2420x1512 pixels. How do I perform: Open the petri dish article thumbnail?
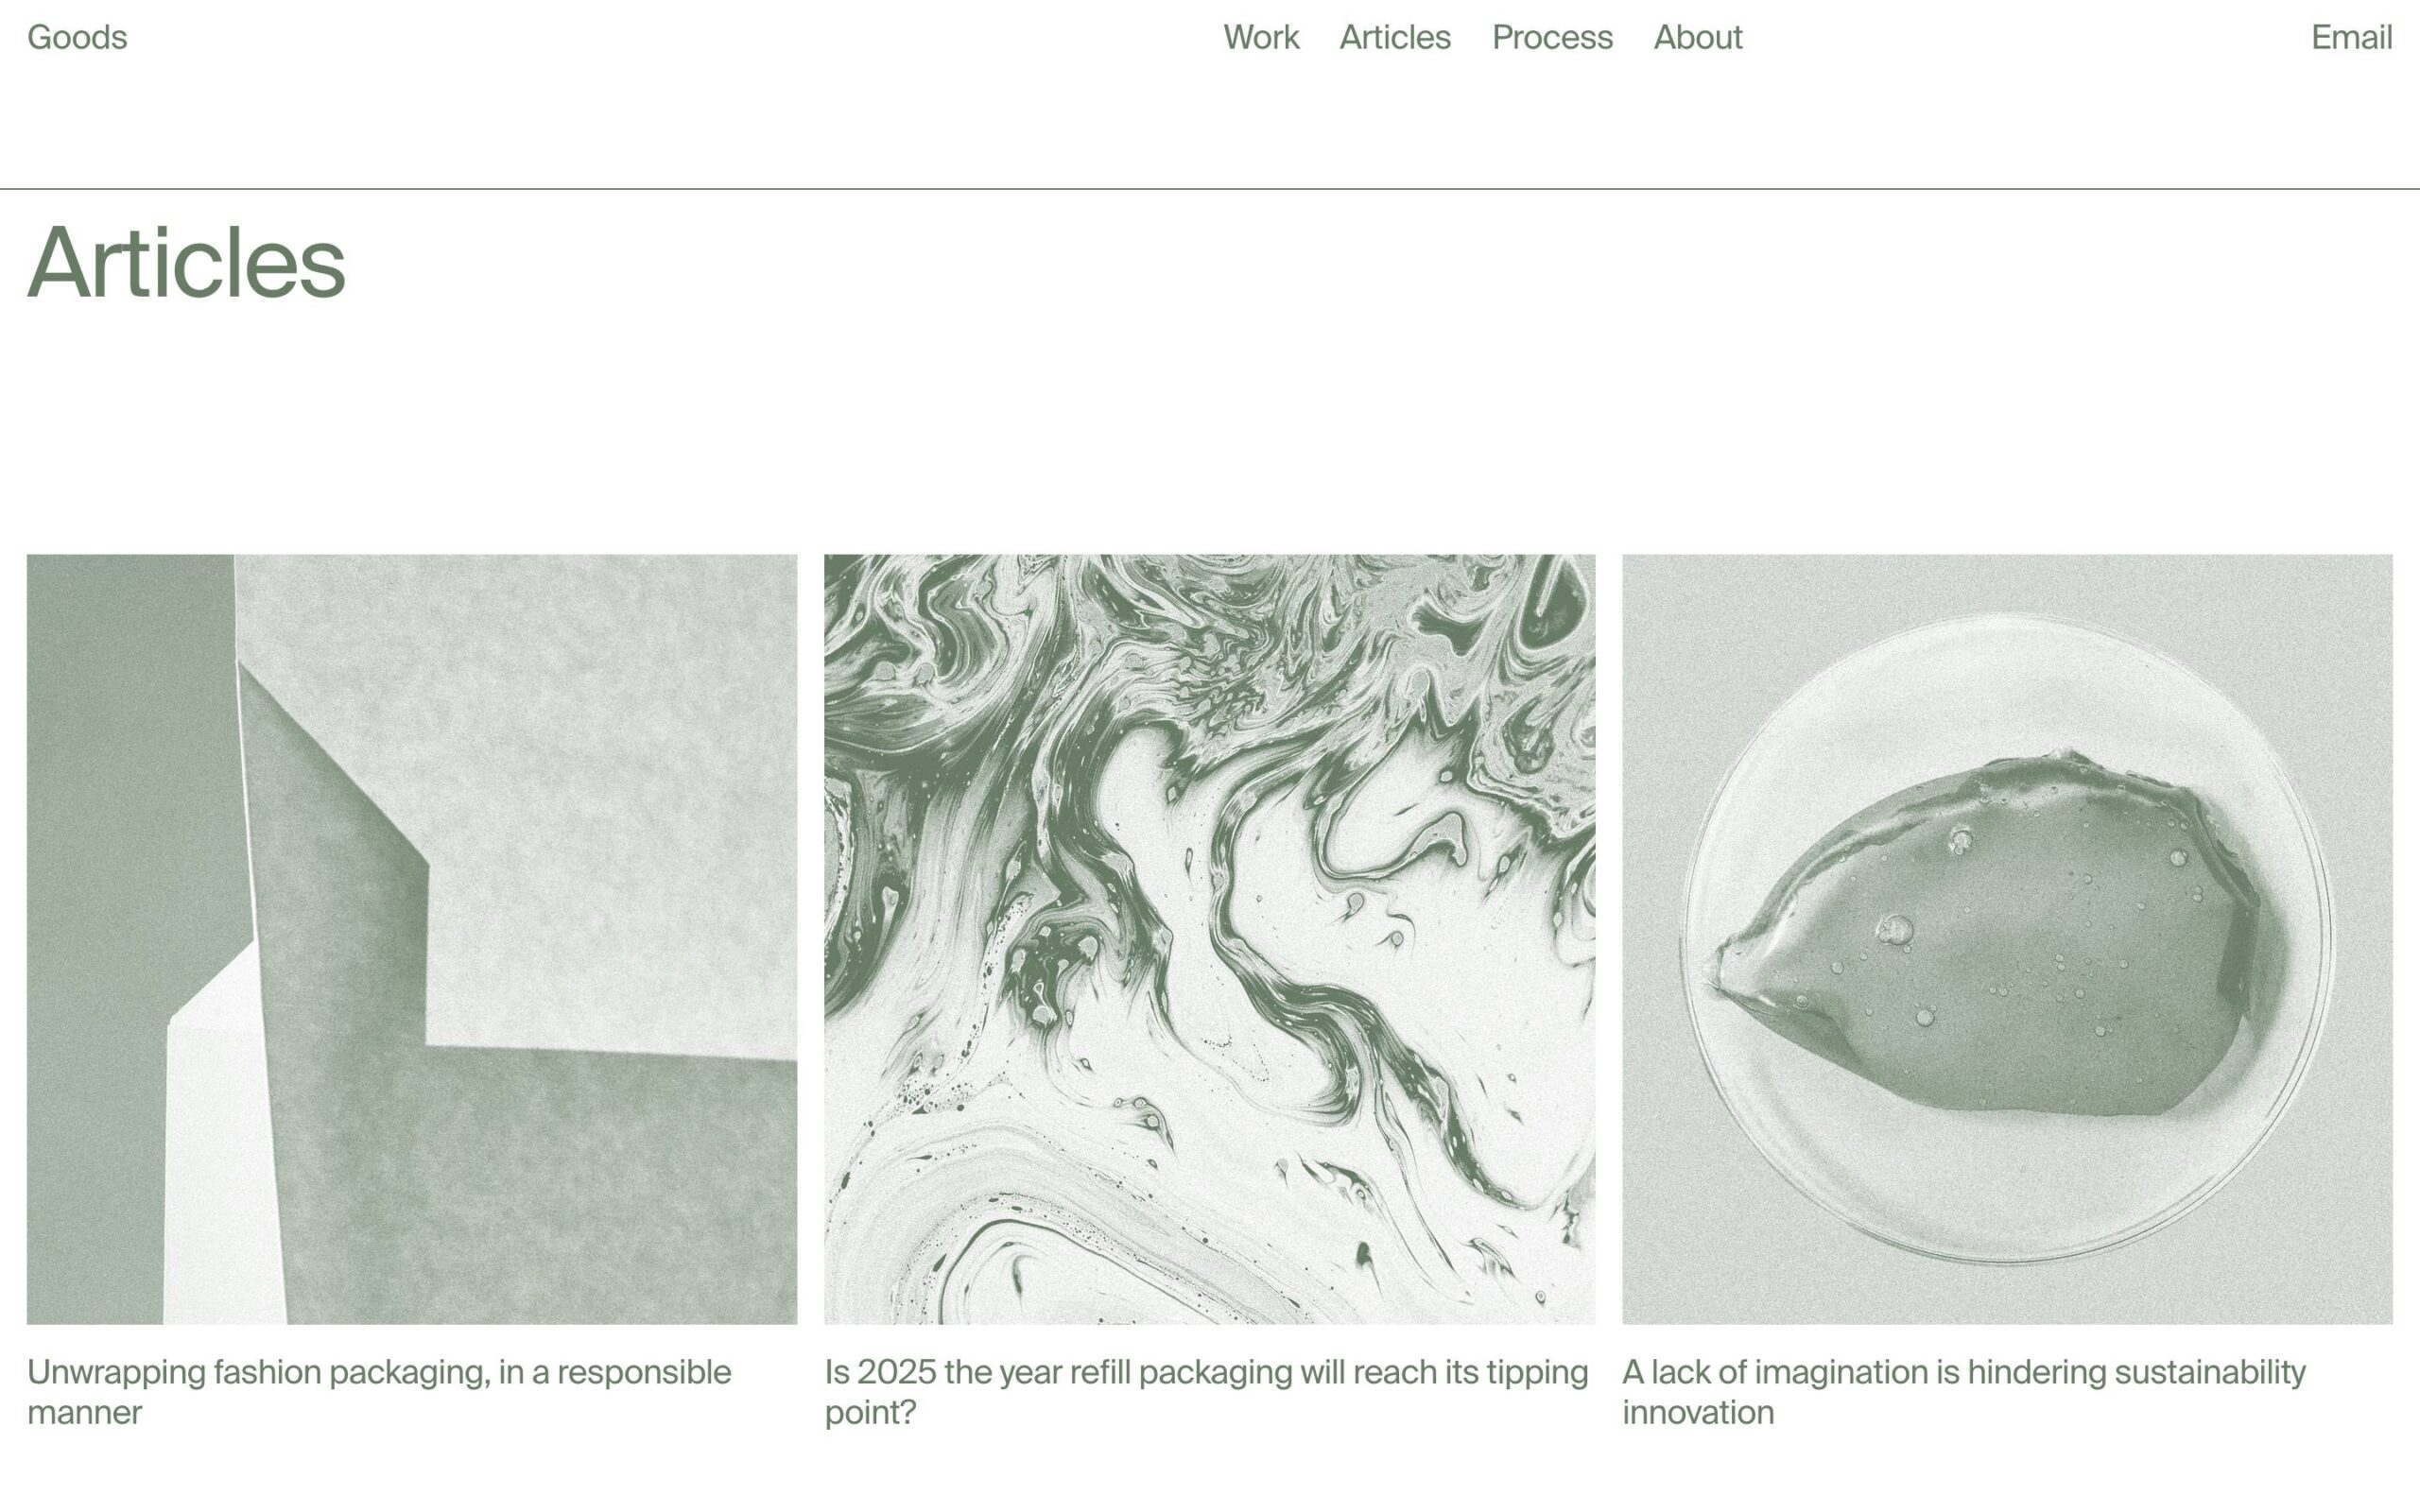click(2007, 939)
